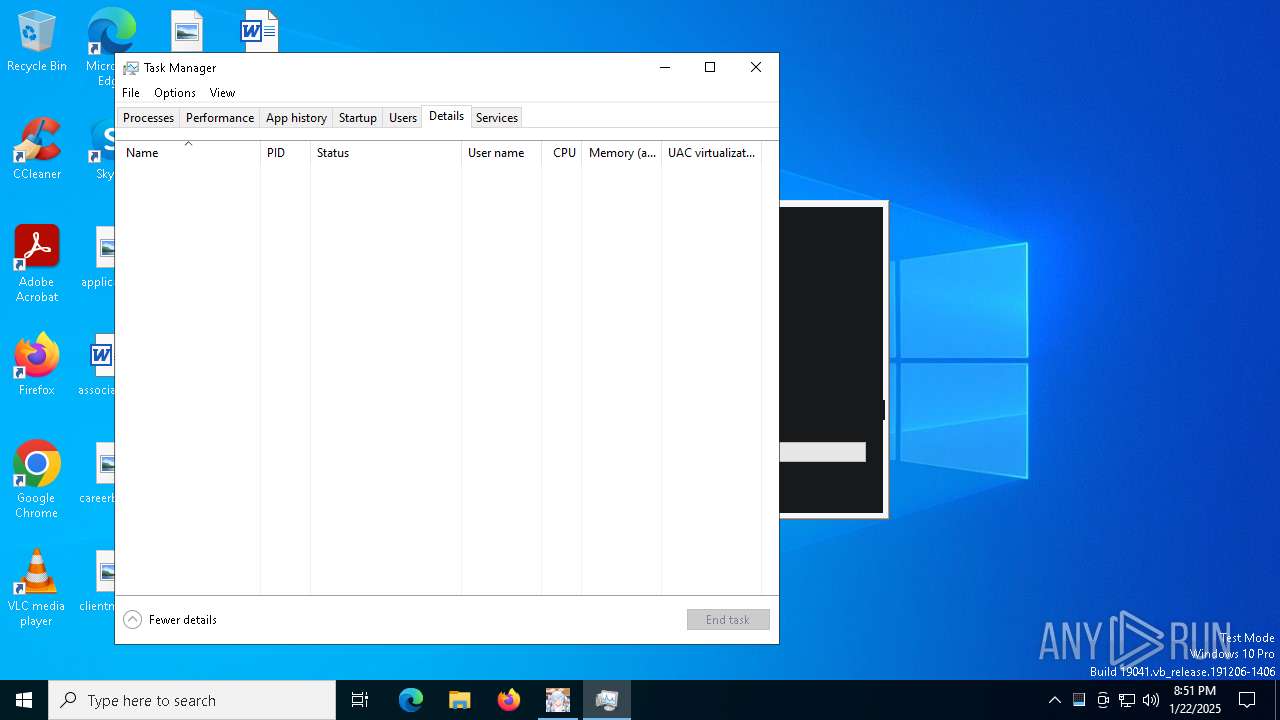Click the End task button

[x=728, y=620]
